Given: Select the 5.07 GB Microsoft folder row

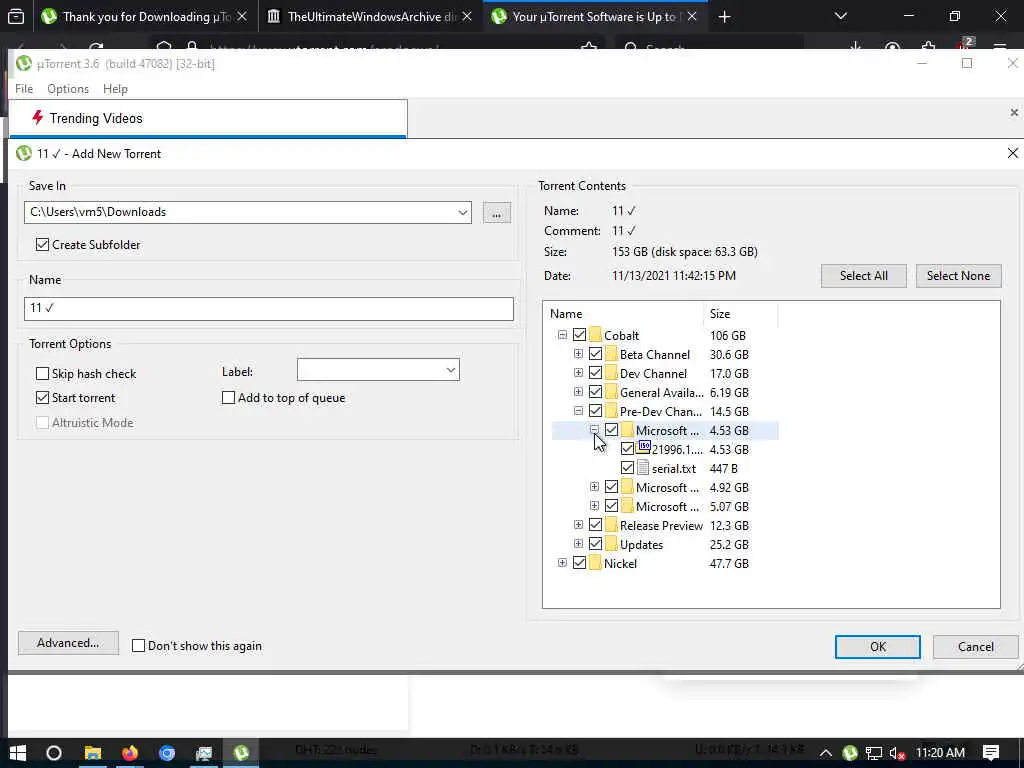Looking at the screenshot, I should coord(665,506).
